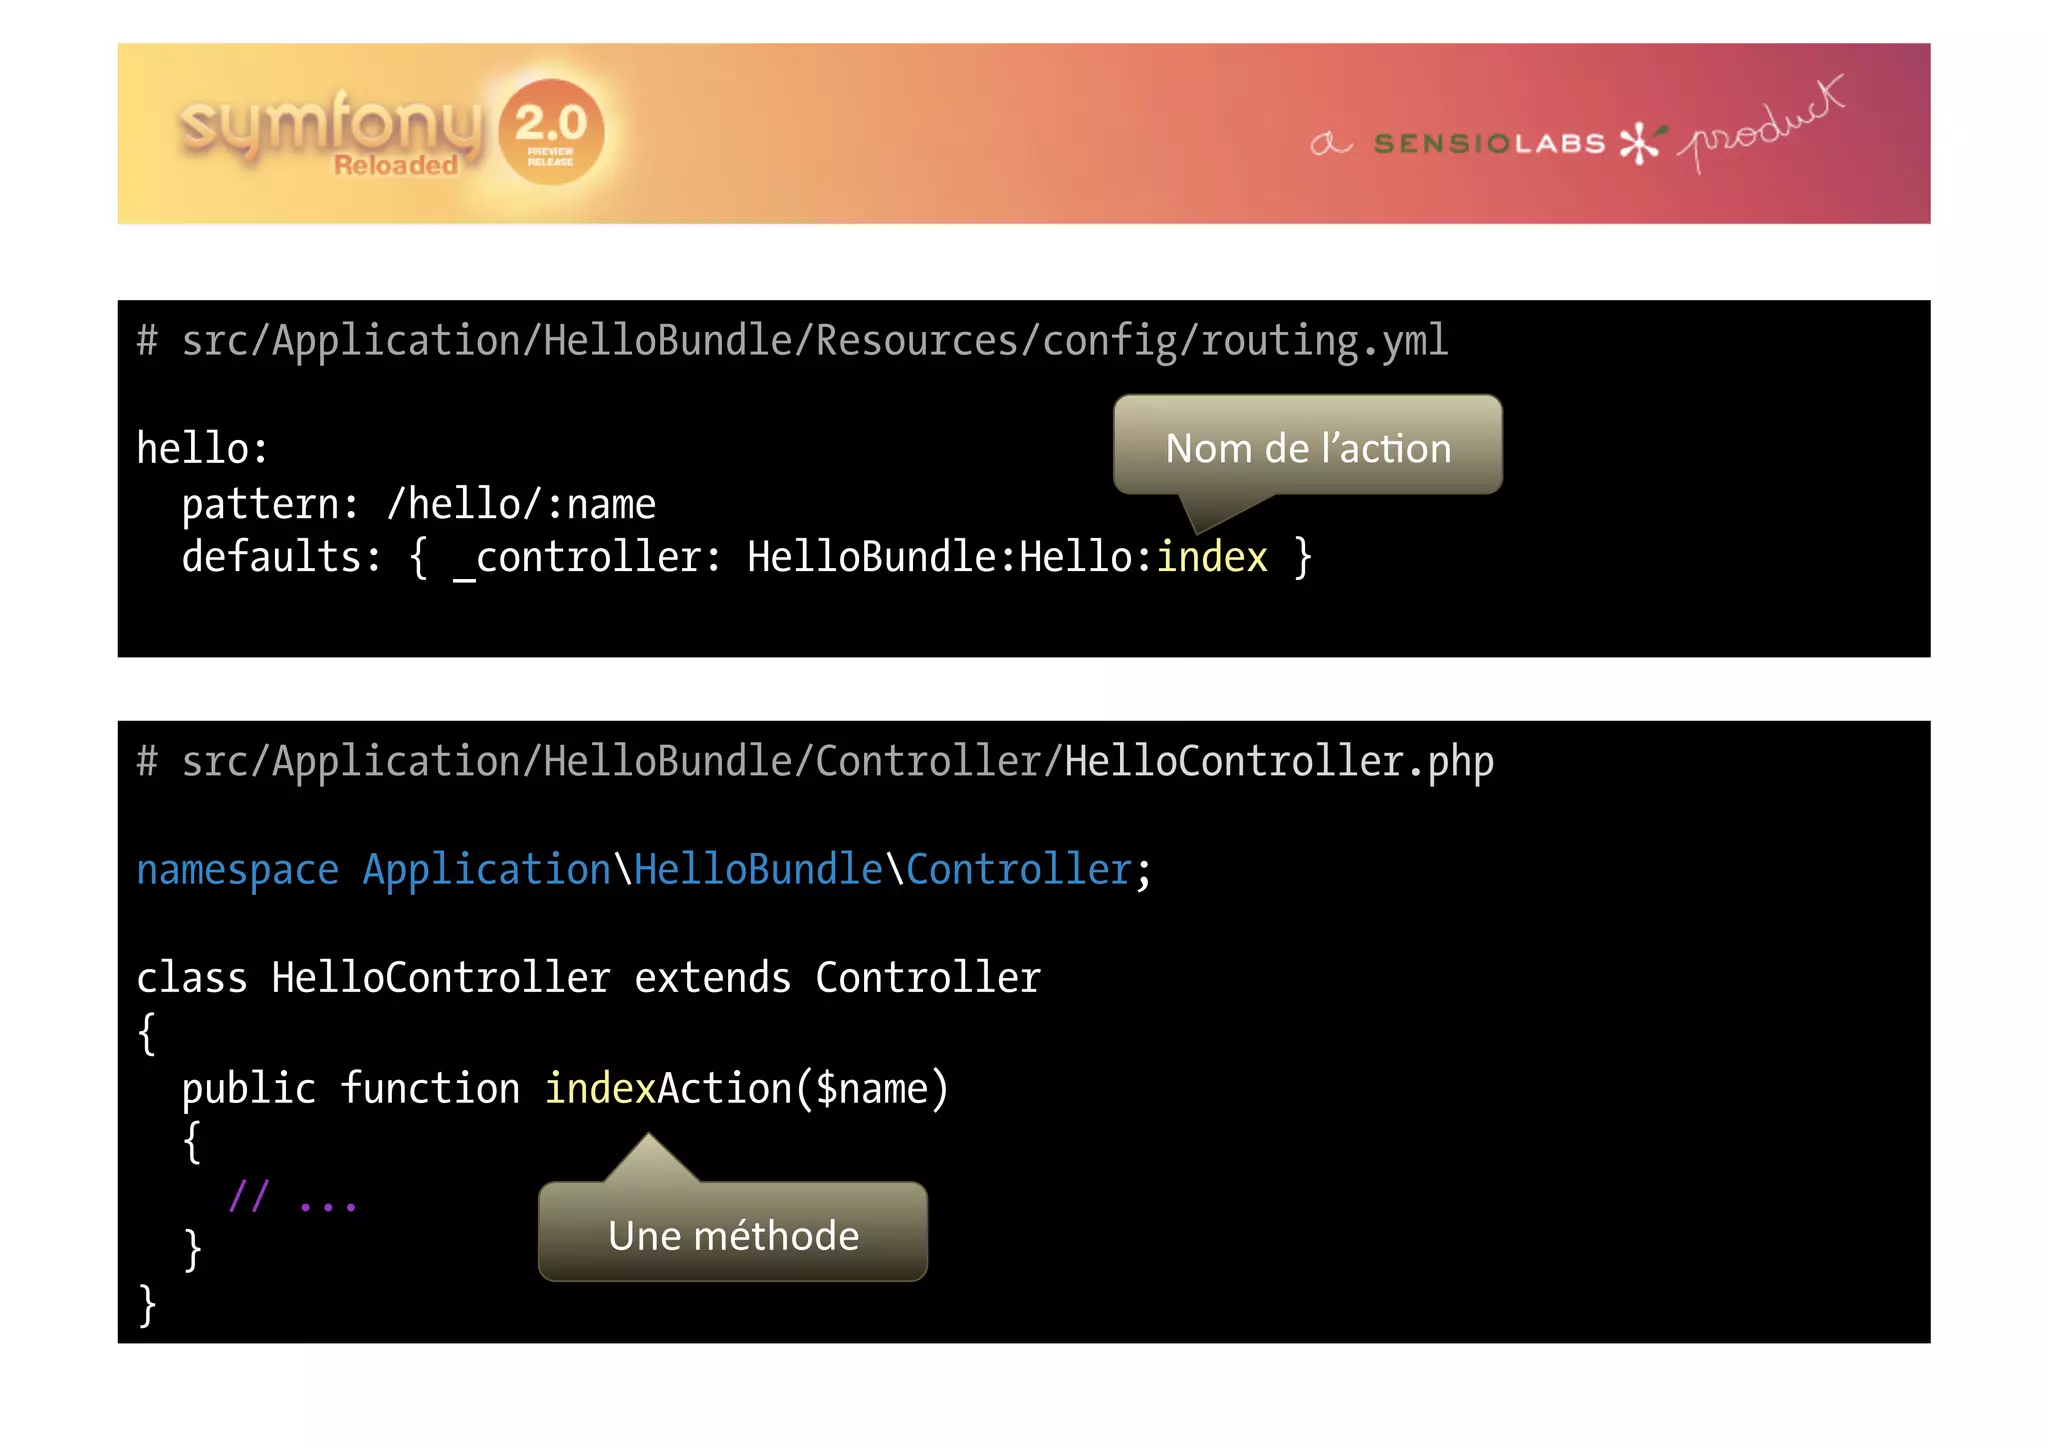Click the 2.0 preview release badge
The image size is (2048, 1447).
click(x=550, y=132)
